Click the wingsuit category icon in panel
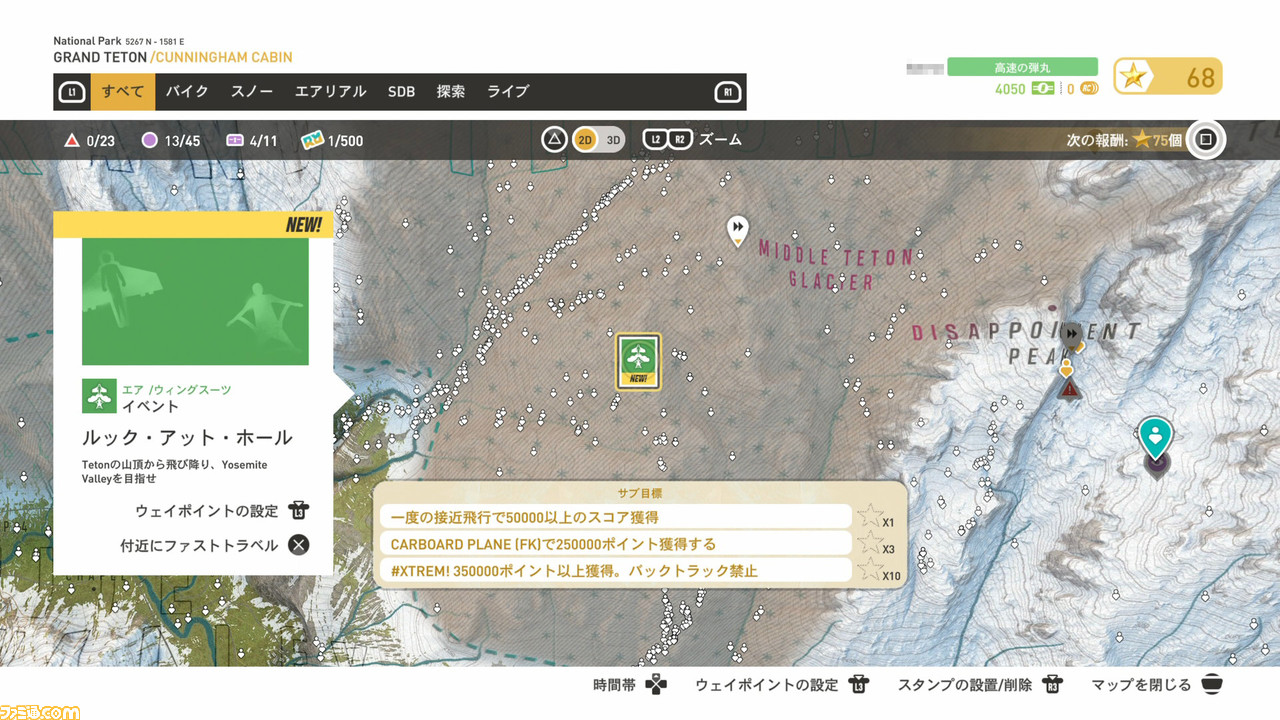The height and width of the screenshot is (720, 1280). (x=99, y=397)
